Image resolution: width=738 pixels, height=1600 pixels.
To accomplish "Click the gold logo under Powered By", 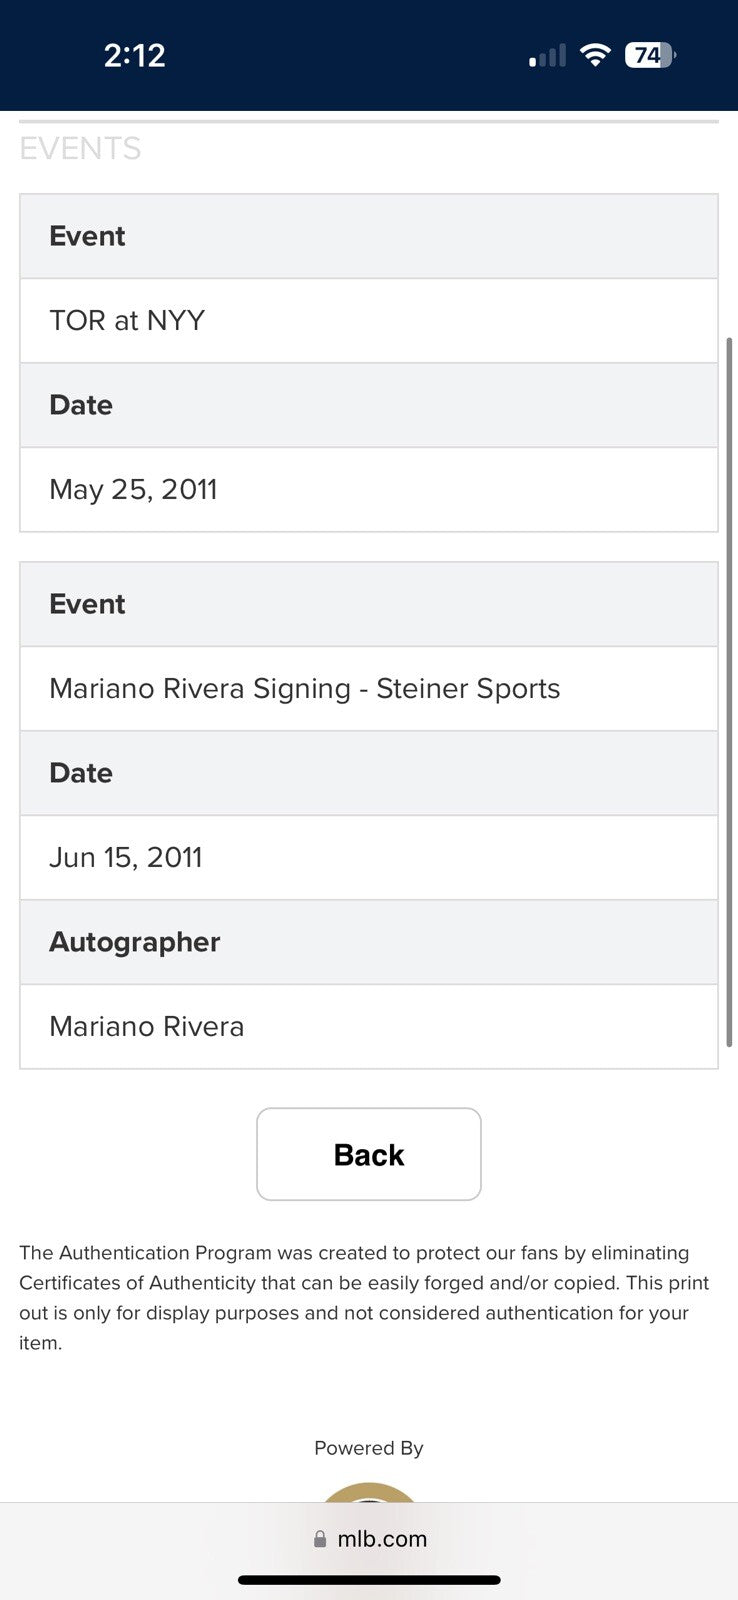I will [369, 1492].
